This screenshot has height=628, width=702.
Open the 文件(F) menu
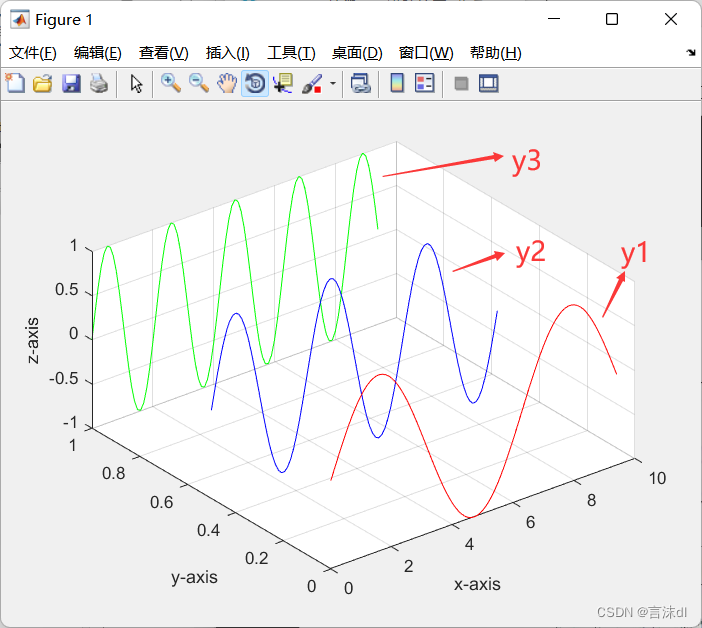tap(33, 53)
